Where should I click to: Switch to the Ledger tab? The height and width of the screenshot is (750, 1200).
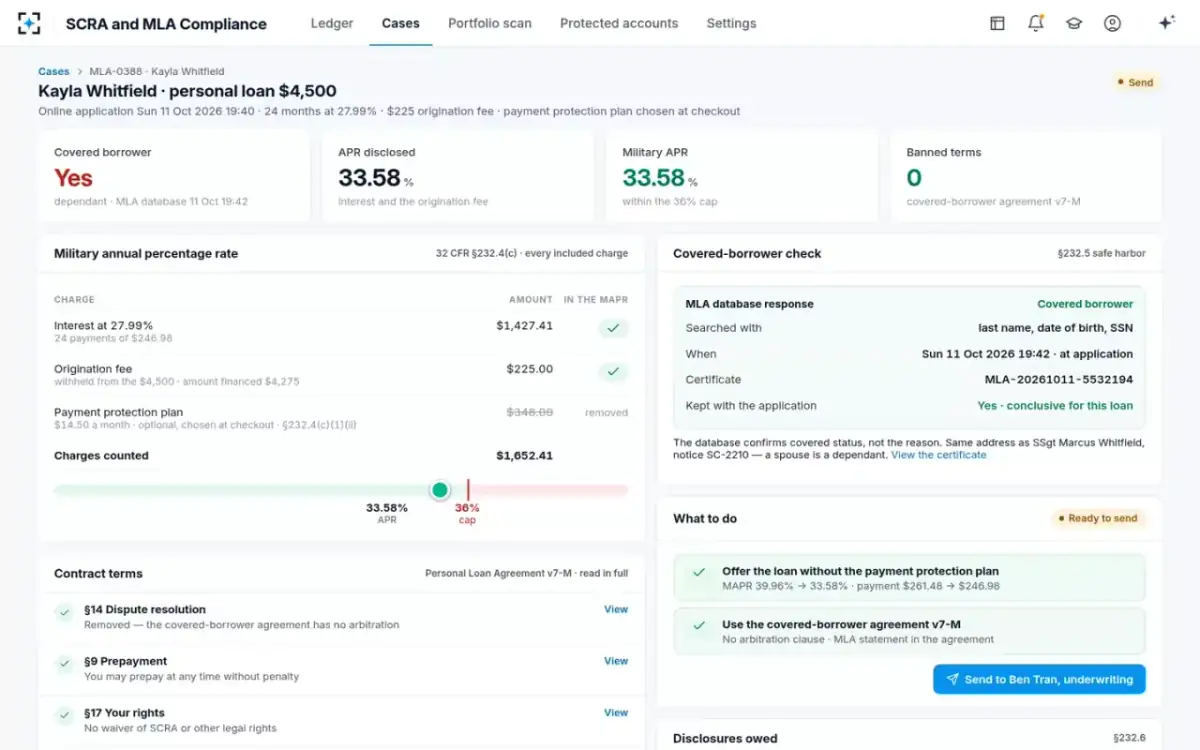click(x=332, y=23)
